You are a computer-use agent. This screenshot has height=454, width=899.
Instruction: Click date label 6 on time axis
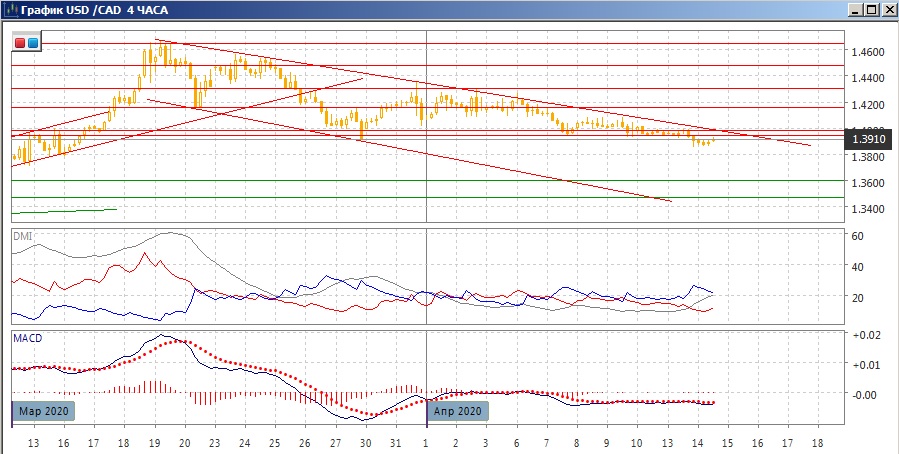click(517, 443)
